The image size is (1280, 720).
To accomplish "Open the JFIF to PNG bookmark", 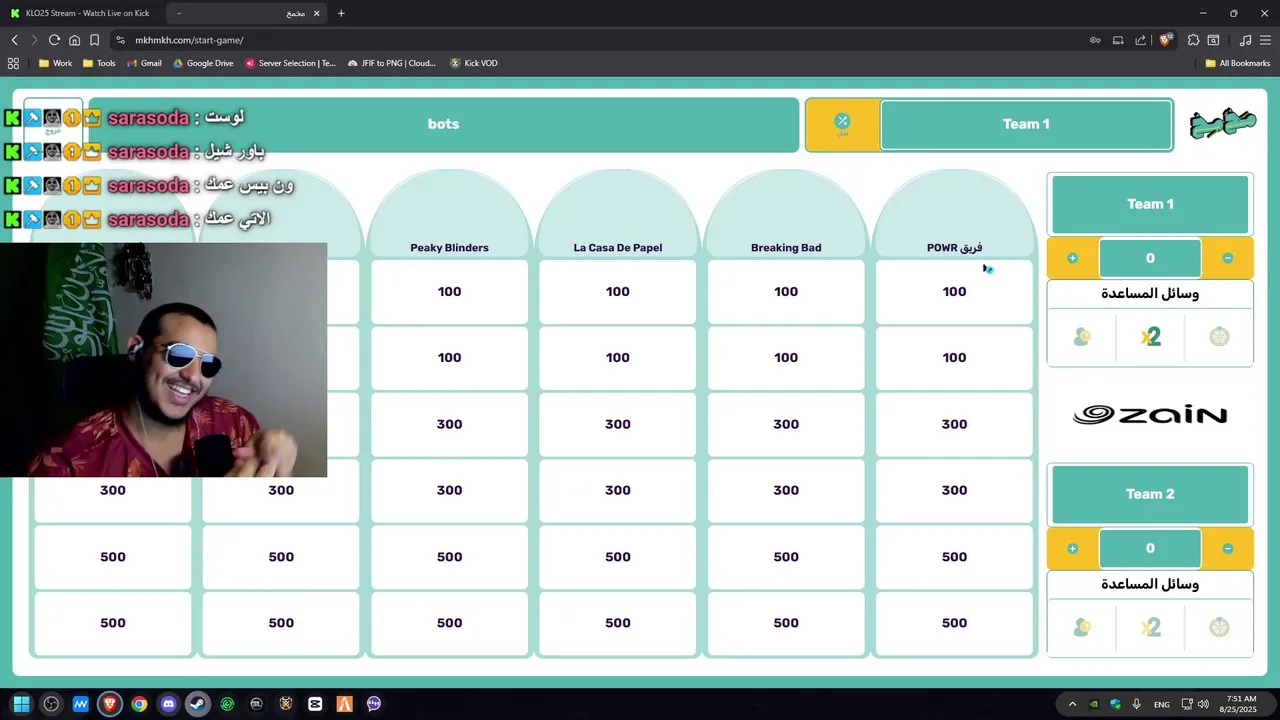I will (x=392, y=63).
